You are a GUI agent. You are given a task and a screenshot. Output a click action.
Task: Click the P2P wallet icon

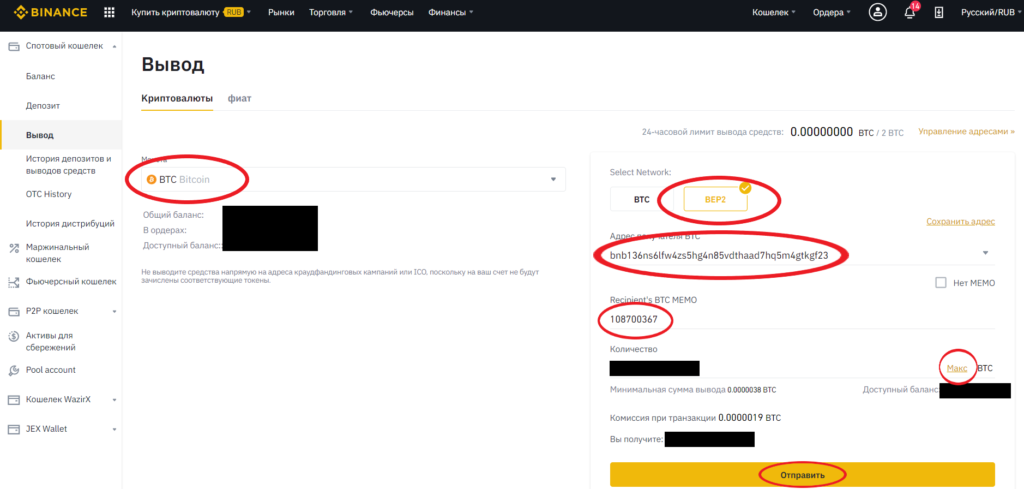13,311
